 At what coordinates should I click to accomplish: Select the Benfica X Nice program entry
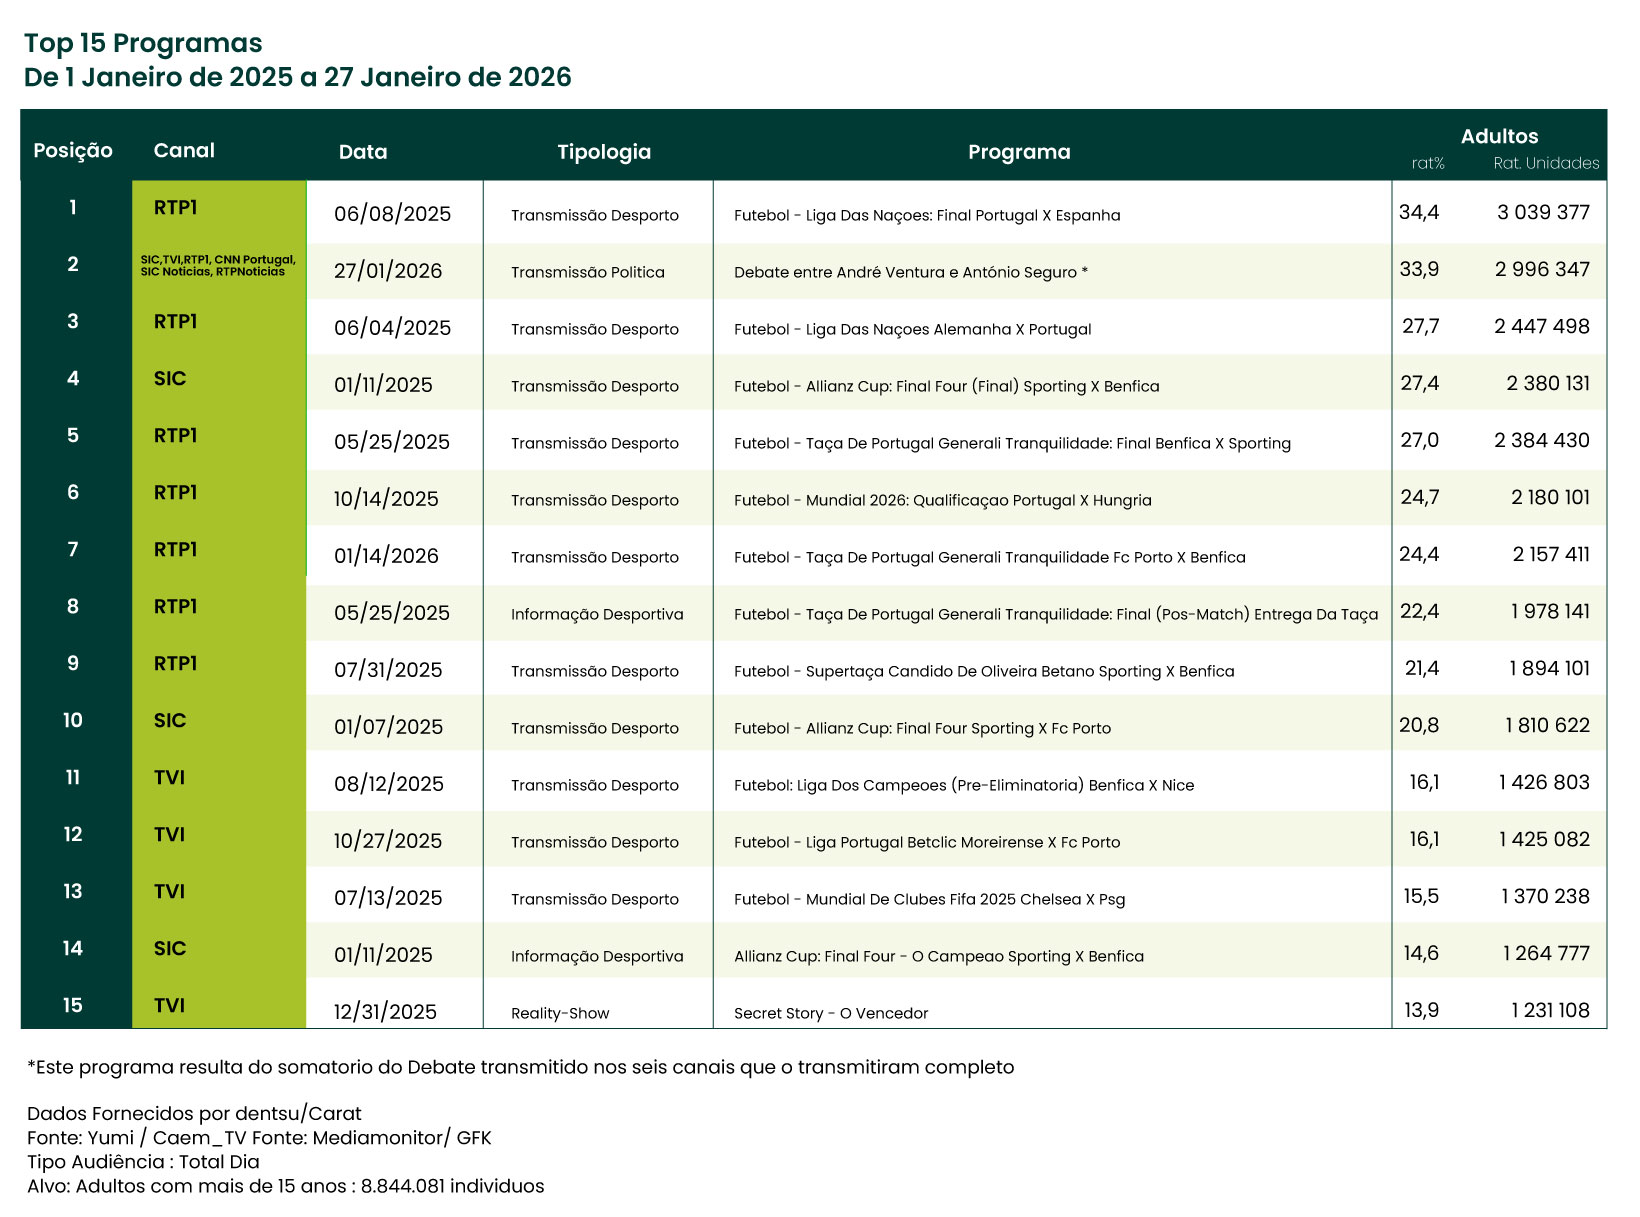(963, 786)
